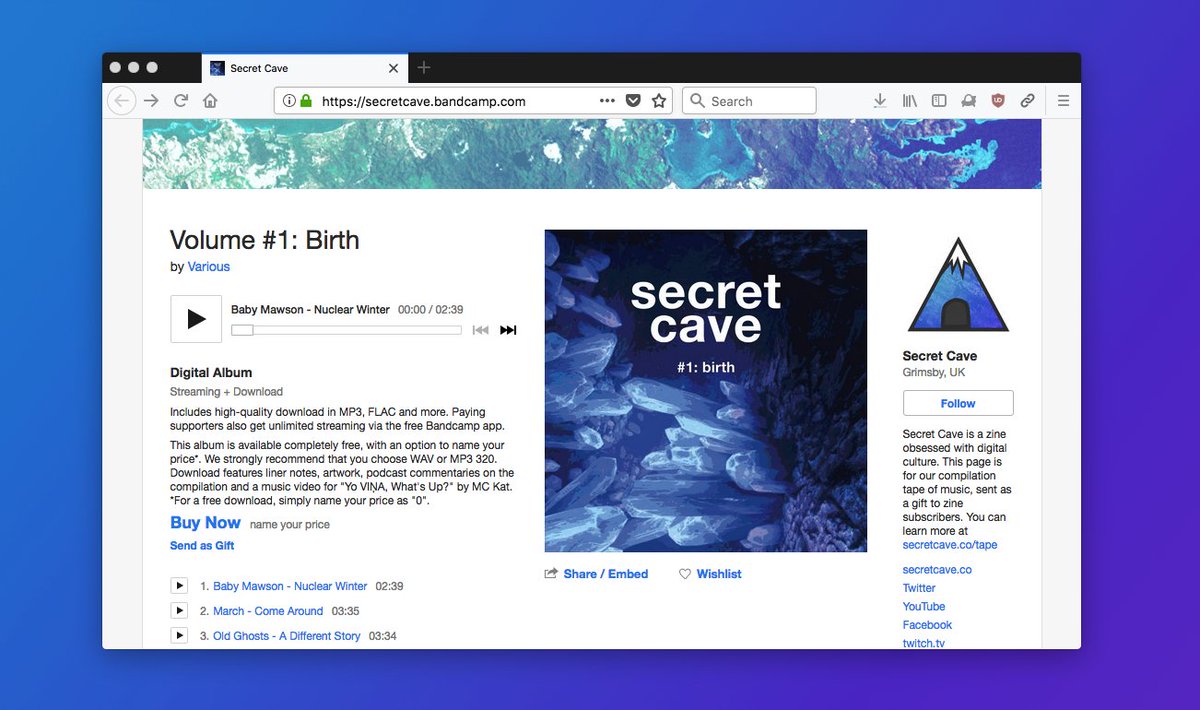This screenshot has width=1200, height=710.
Task: Select the Secret Cave browser tab
Action: [304, 68]
